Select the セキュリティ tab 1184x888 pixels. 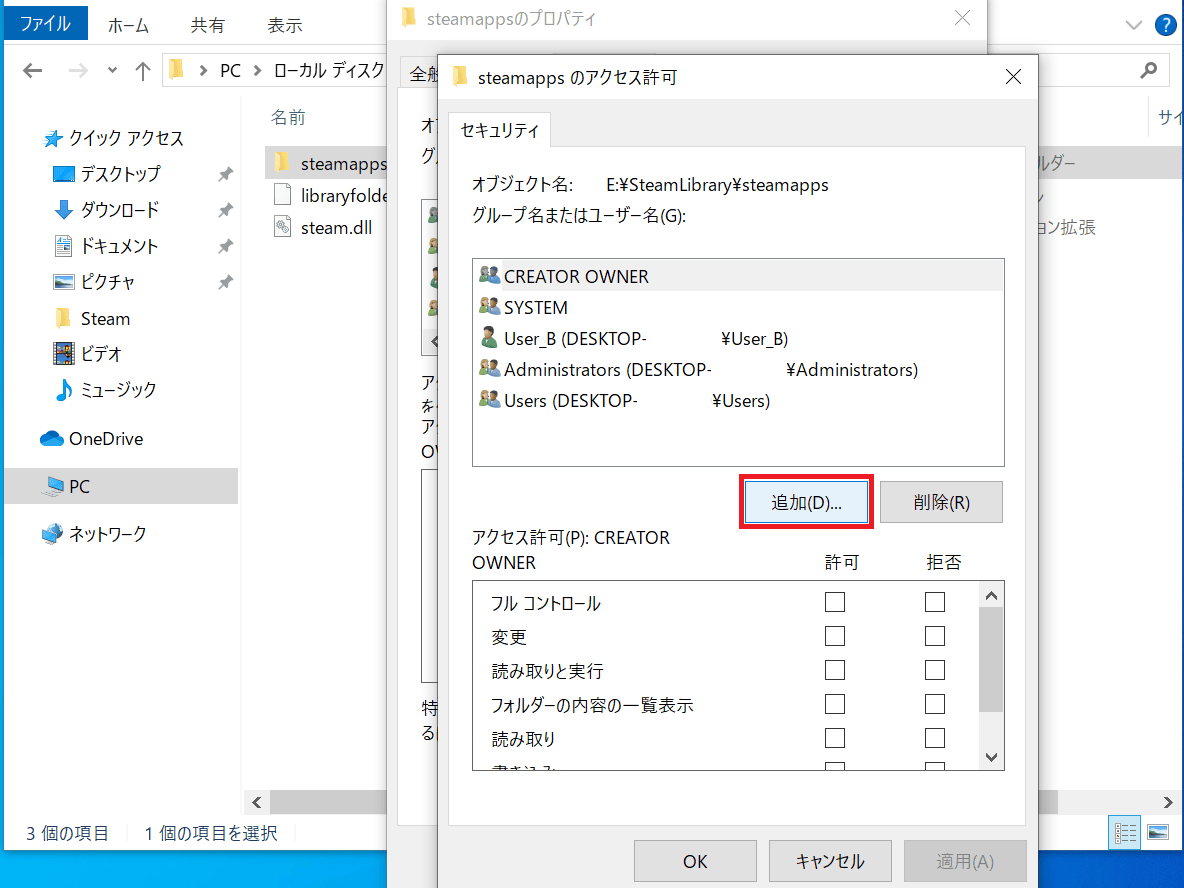(500, 131)
